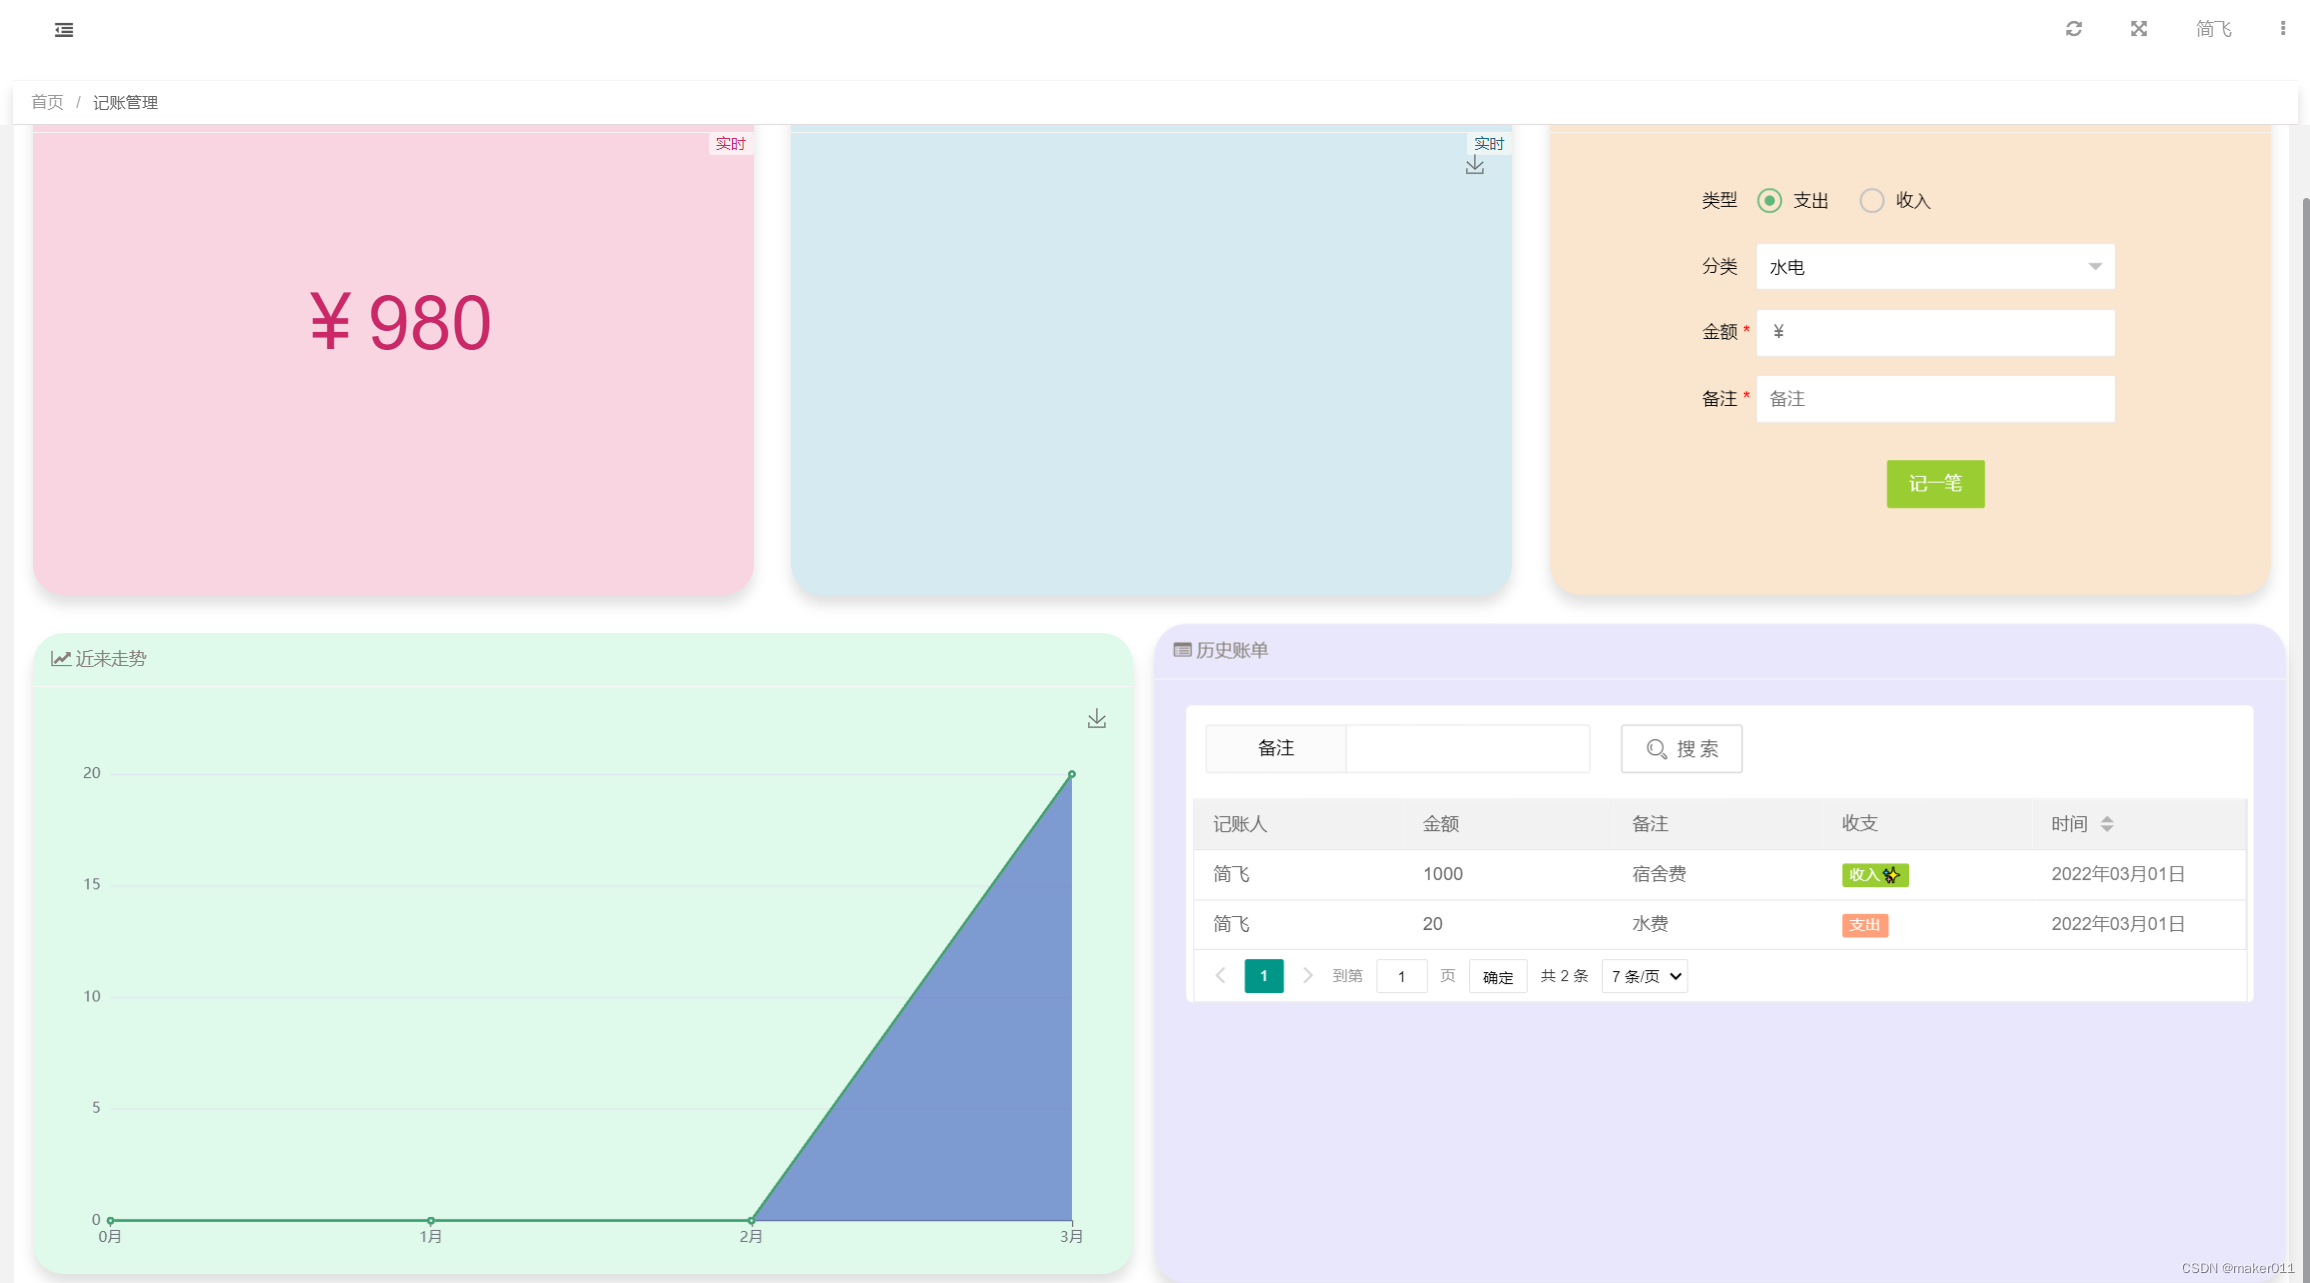Screen dimensions: 2310x1283
Task: Select the 收入 radio option
Action: (x=1872, y=201)
